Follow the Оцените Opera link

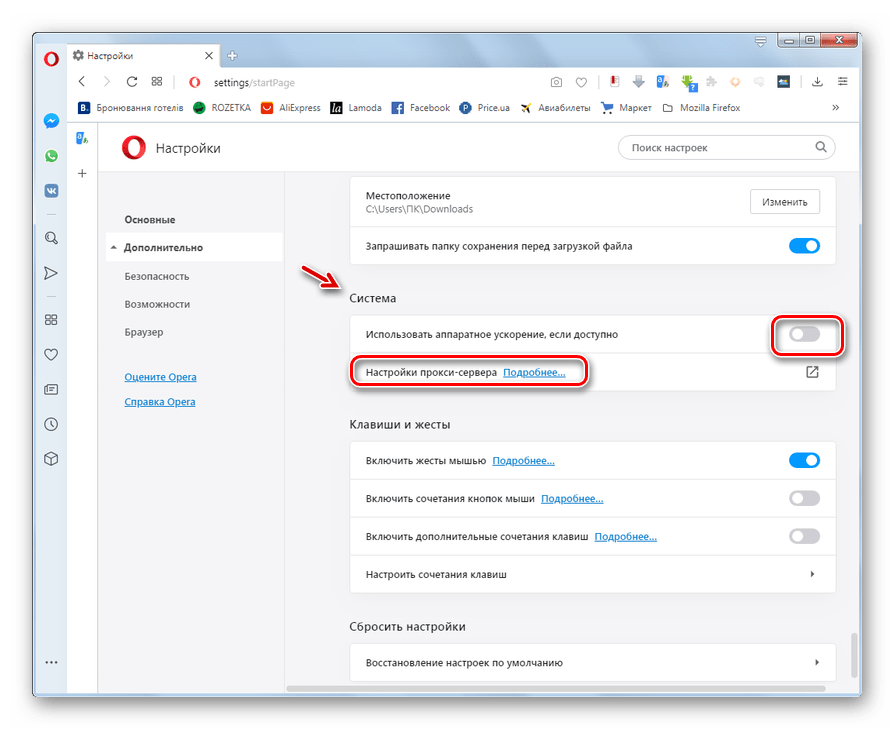(x=160, y=377)
